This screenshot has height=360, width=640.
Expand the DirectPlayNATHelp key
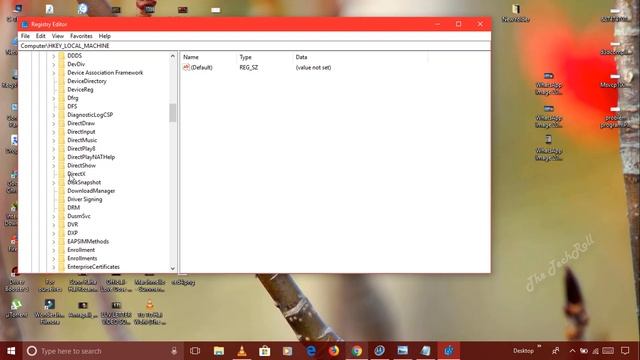coord(53,157)
